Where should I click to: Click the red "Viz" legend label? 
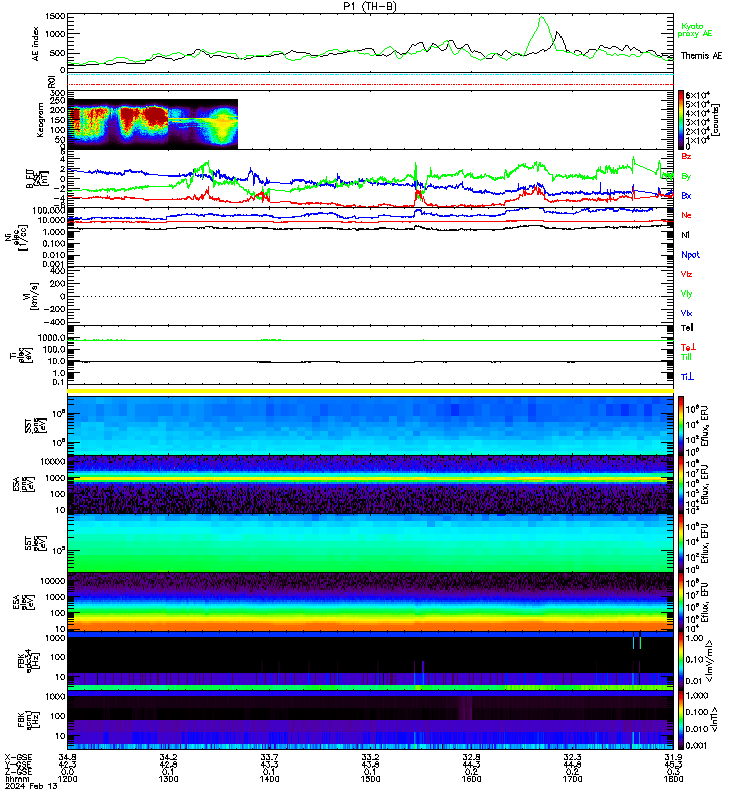pos(686,274)
